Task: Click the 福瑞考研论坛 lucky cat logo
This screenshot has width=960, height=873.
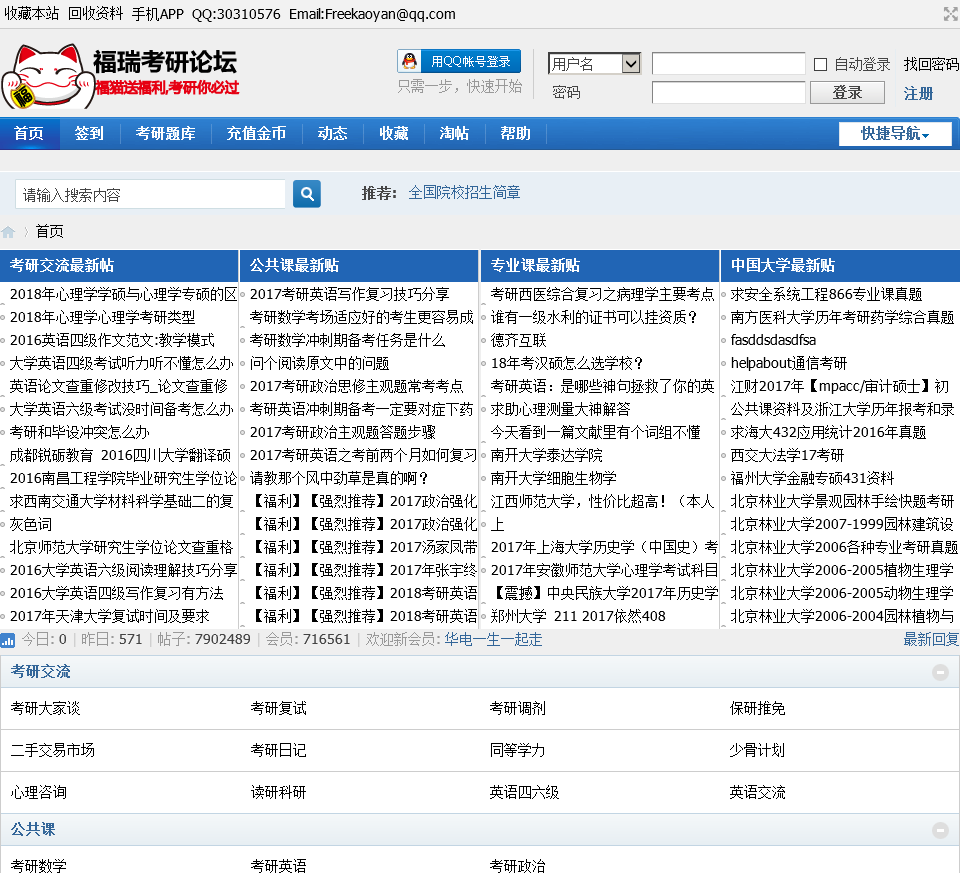Action: tap(120, 75)
